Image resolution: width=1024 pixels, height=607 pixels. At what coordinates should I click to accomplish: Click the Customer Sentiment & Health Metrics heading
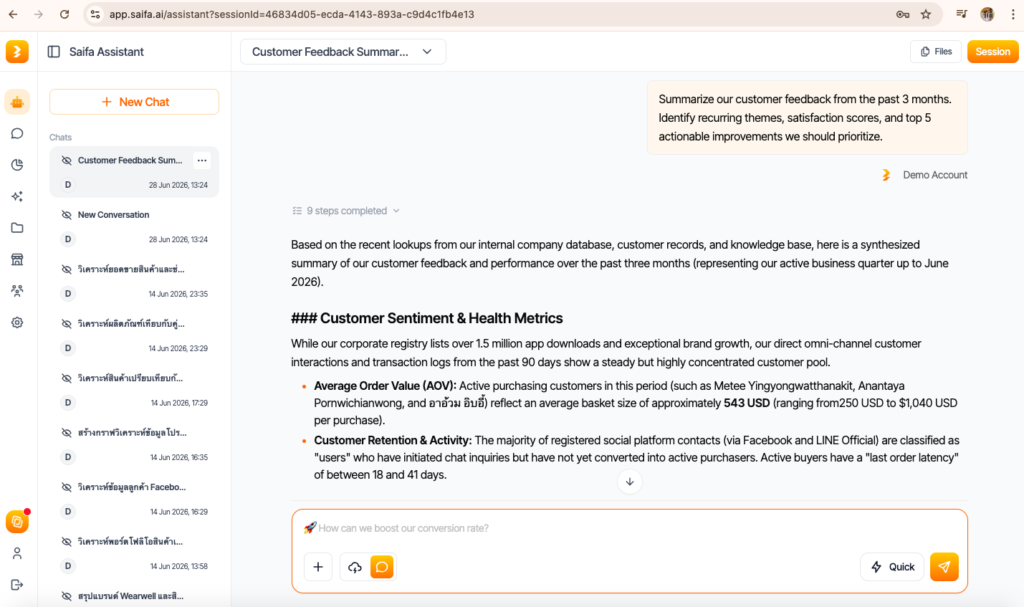(x=426, y=318)
